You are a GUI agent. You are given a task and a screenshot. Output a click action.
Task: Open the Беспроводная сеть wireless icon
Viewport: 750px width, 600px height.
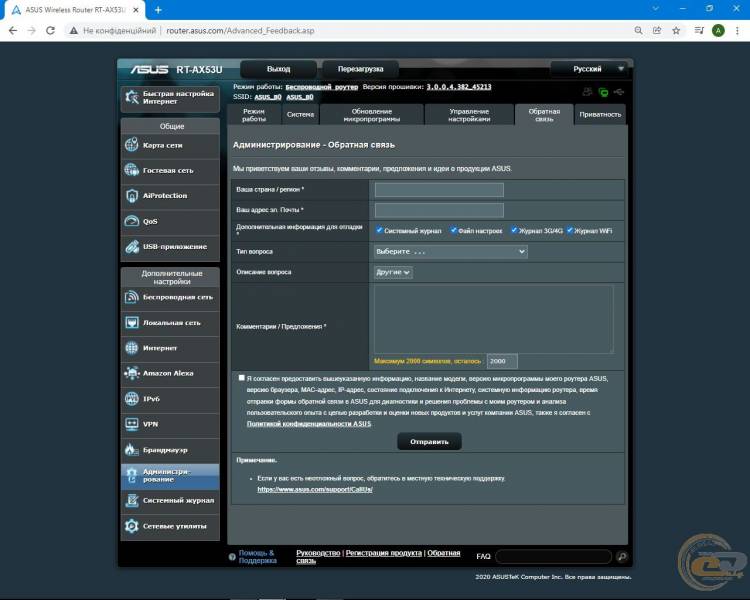132,297
